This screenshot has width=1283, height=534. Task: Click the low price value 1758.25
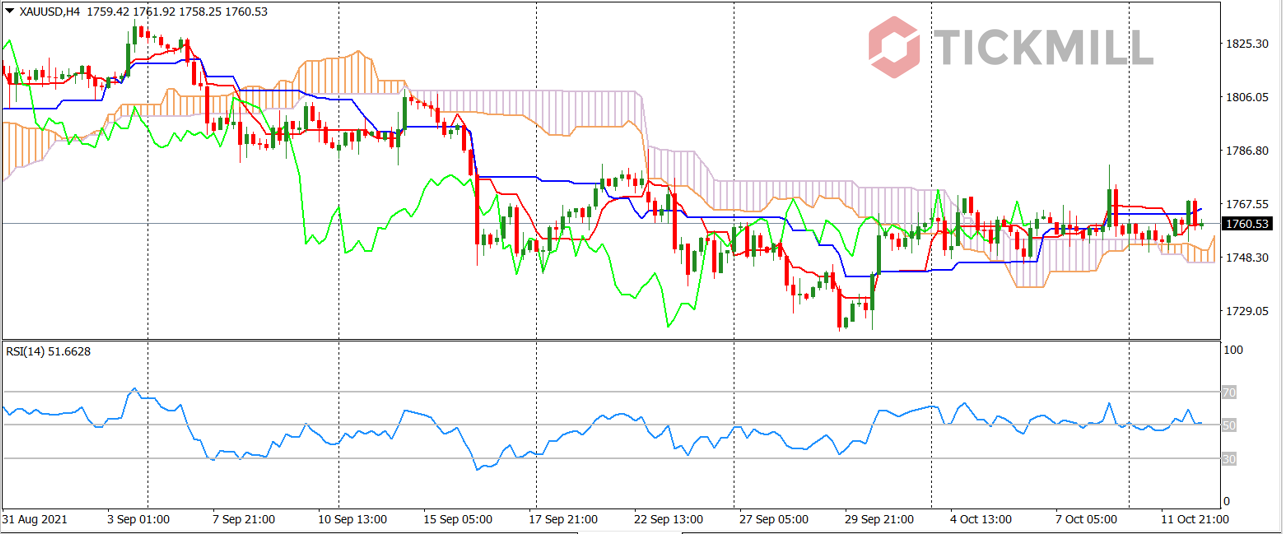tap(198, 12)
